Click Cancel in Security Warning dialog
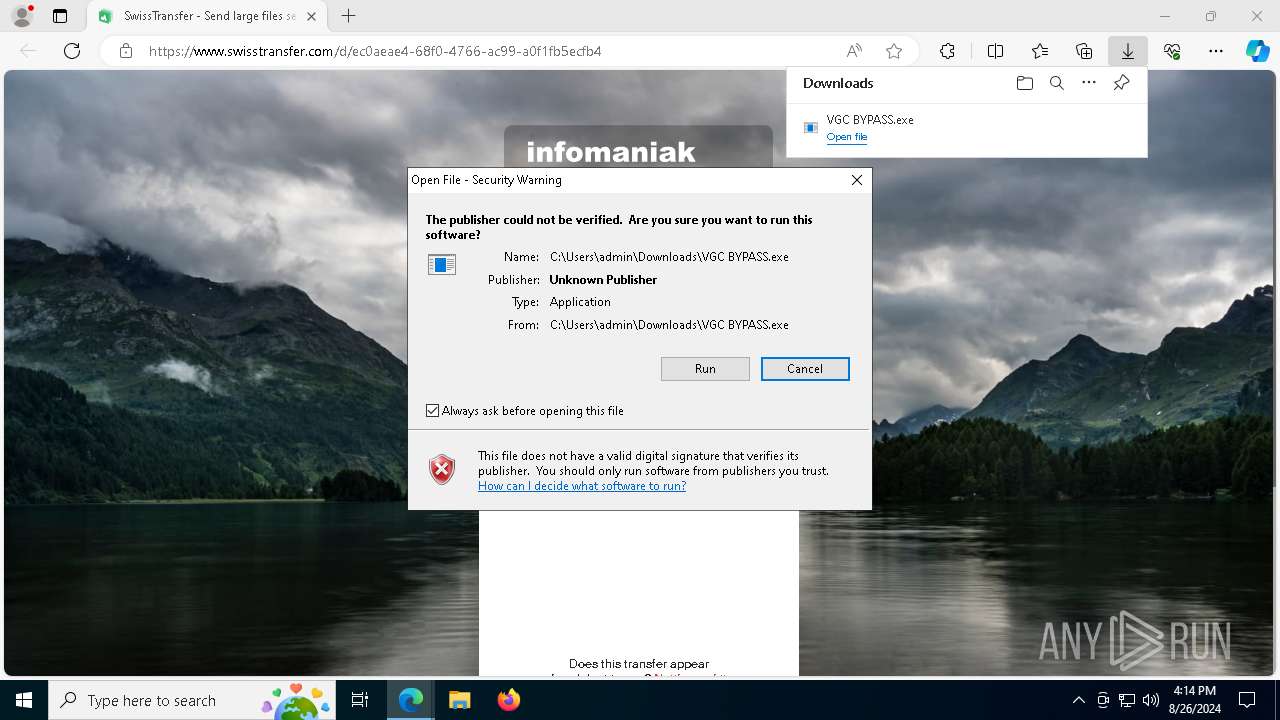The width and height of the screenshot is (1280, 720). pyautogui.click(x=805, y=369)
